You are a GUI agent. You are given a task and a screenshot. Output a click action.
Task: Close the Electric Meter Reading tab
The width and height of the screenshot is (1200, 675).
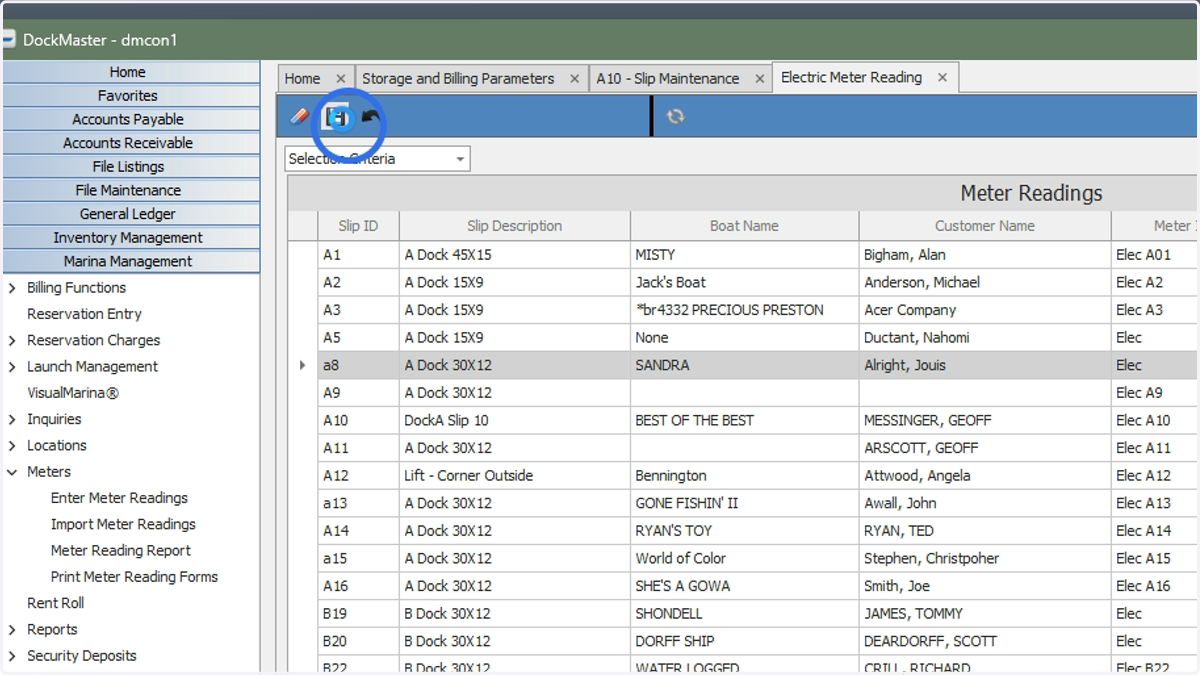click(x=942, y=77)
